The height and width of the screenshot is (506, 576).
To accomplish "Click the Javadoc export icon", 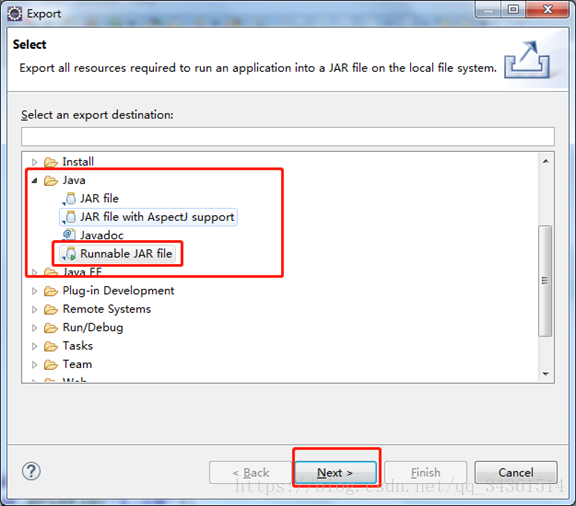I will 69,235.
